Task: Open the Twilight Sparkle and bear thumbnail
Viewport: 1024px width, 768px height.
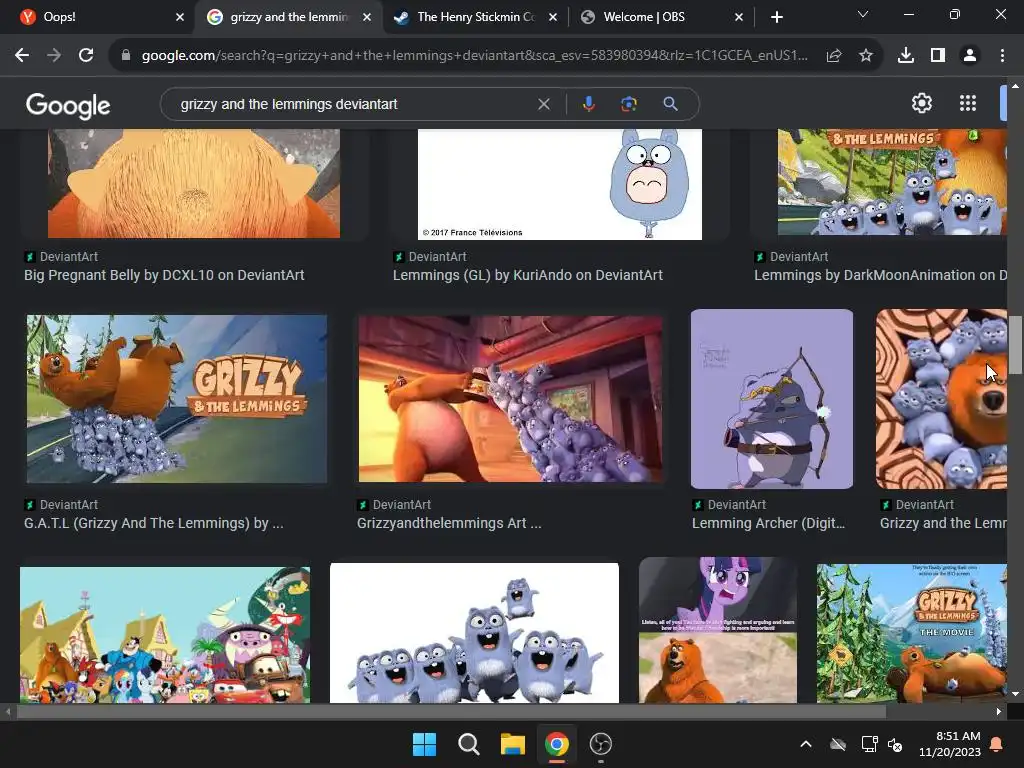Action: (x=718, y=630)
